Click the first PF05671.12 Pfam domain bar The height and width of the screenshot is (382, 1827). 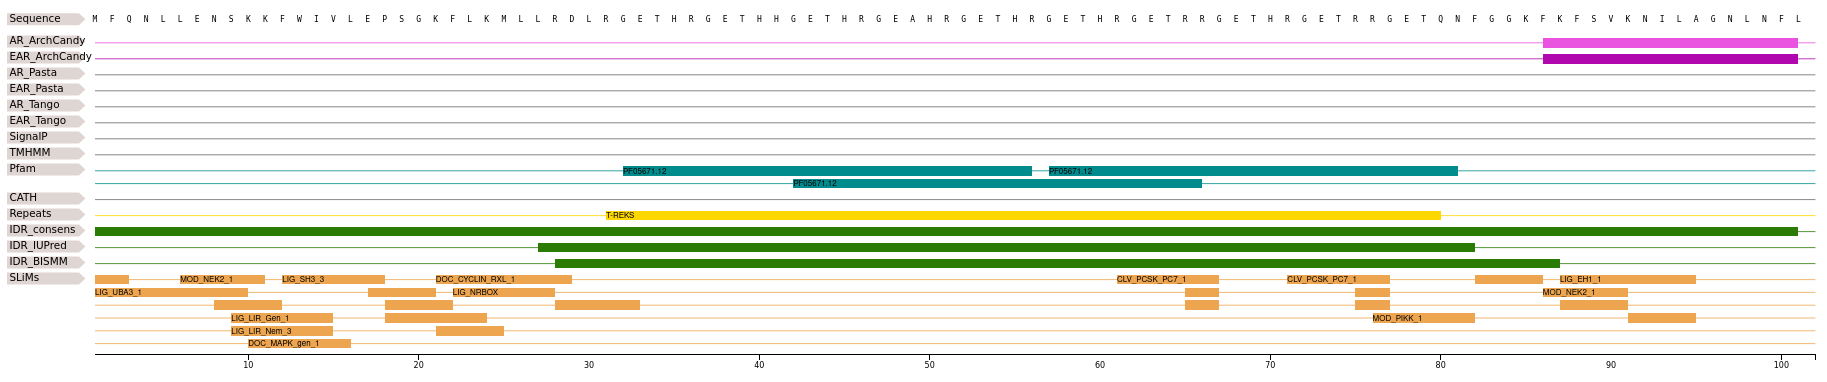click(827, 171)
